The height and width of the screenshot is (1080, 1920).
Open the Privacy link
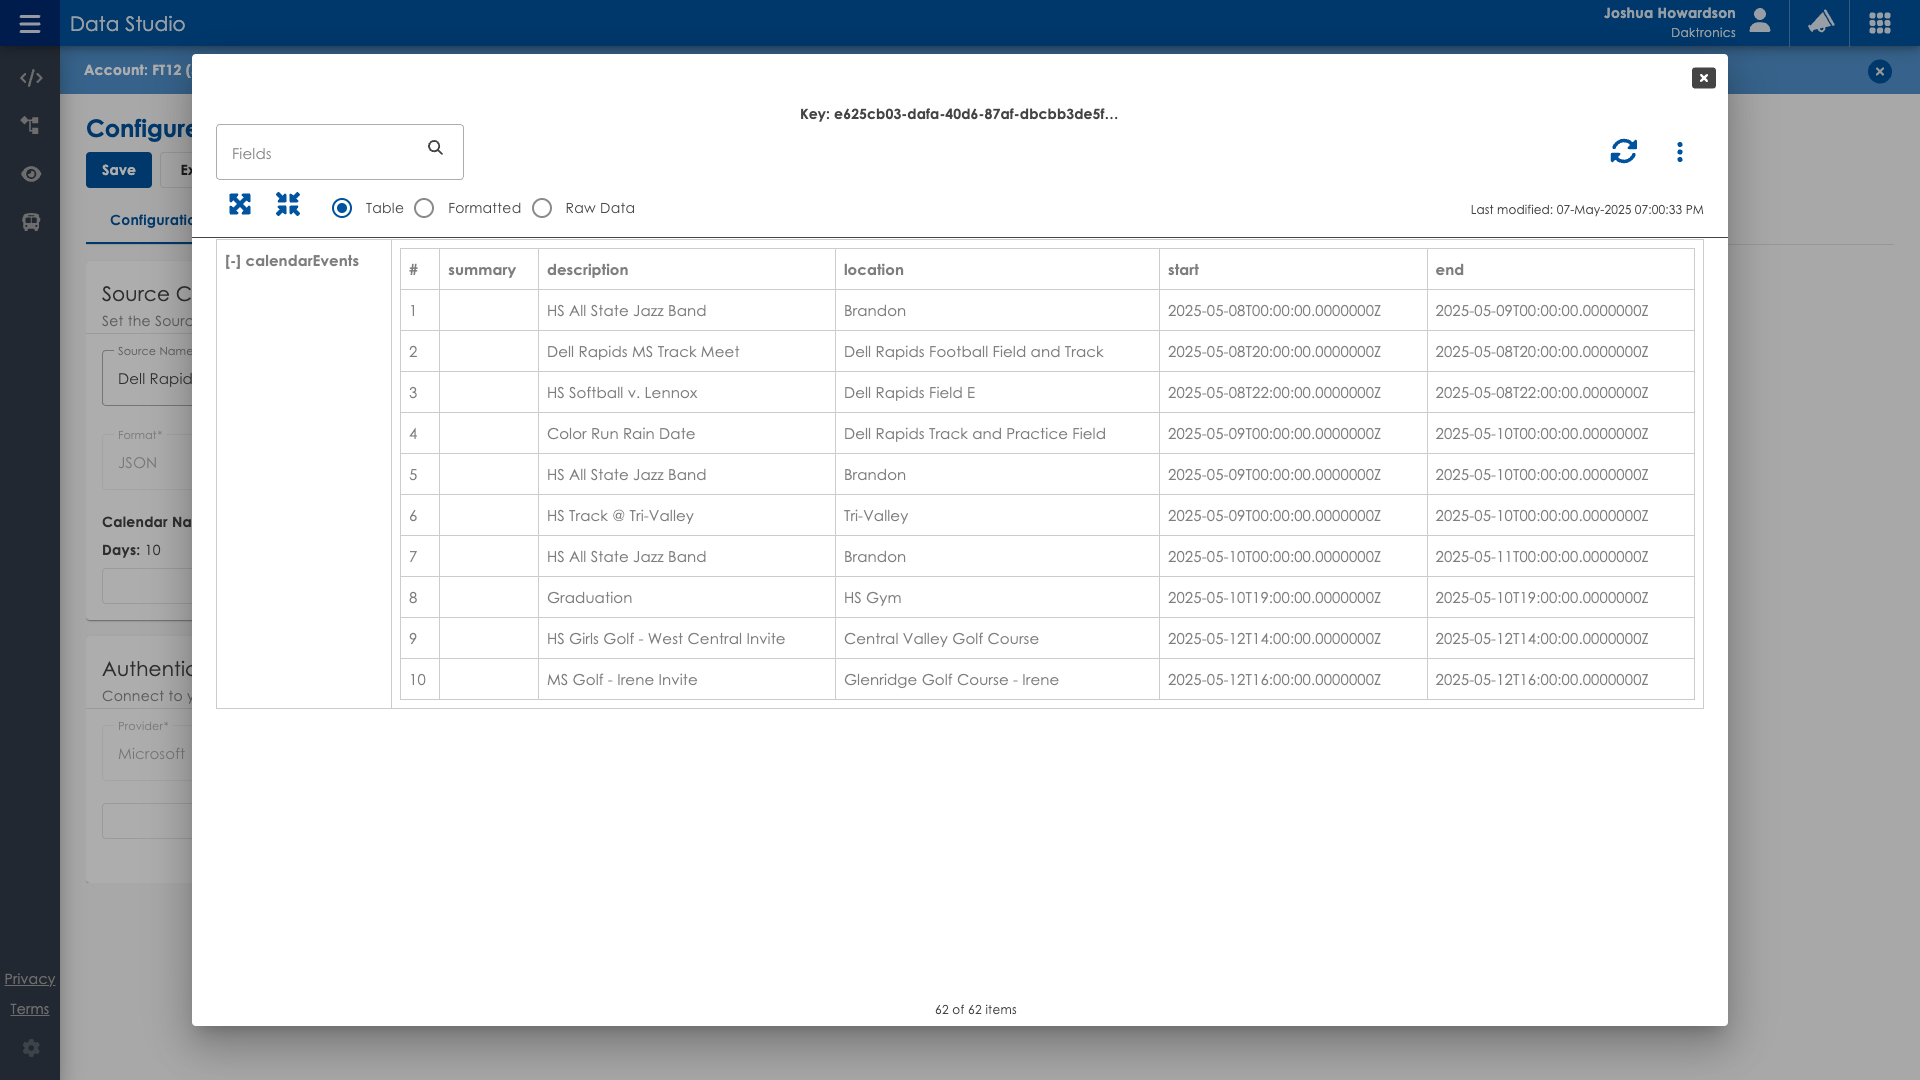[x=29, y=978]
